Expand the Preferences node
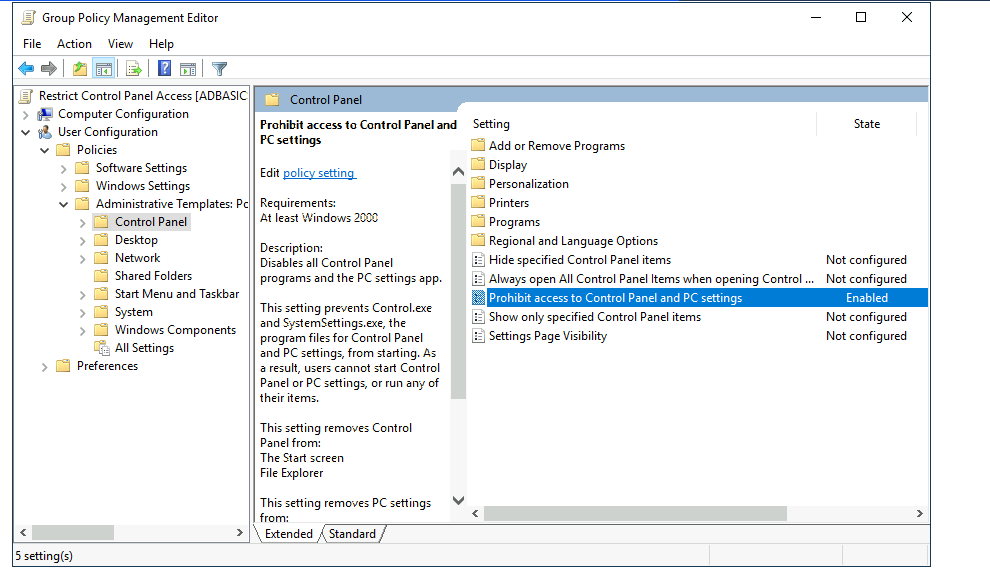 44,367
